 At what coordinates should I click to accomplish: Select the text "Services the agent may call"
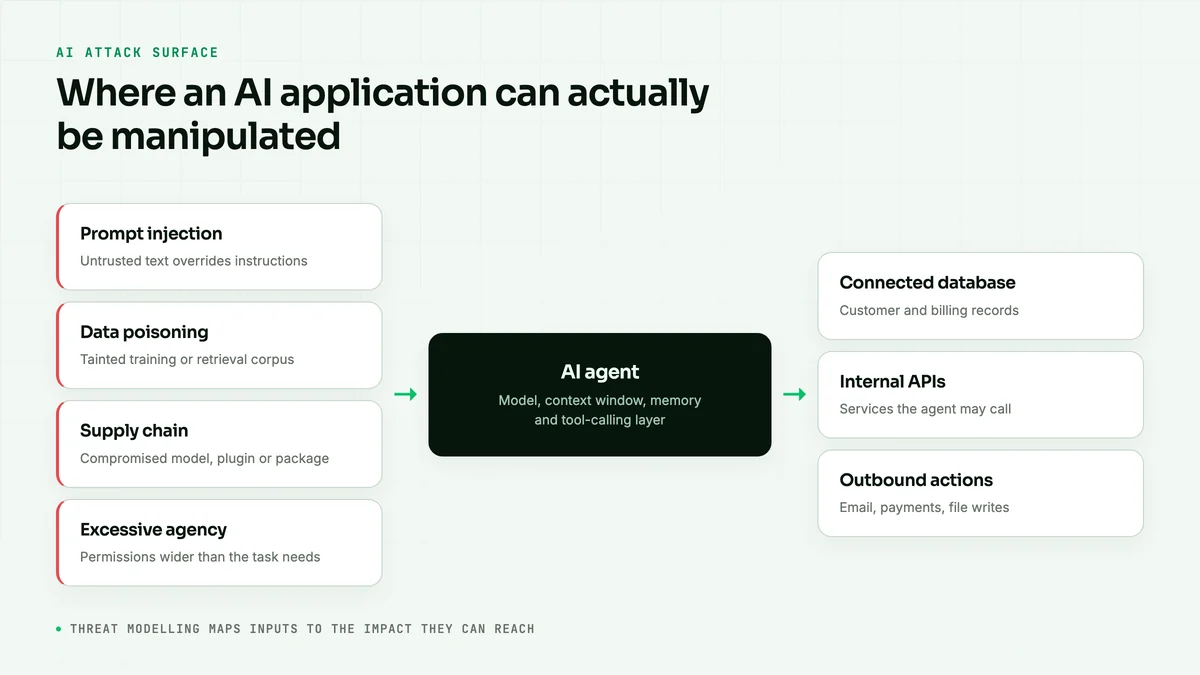coord(925,409)
